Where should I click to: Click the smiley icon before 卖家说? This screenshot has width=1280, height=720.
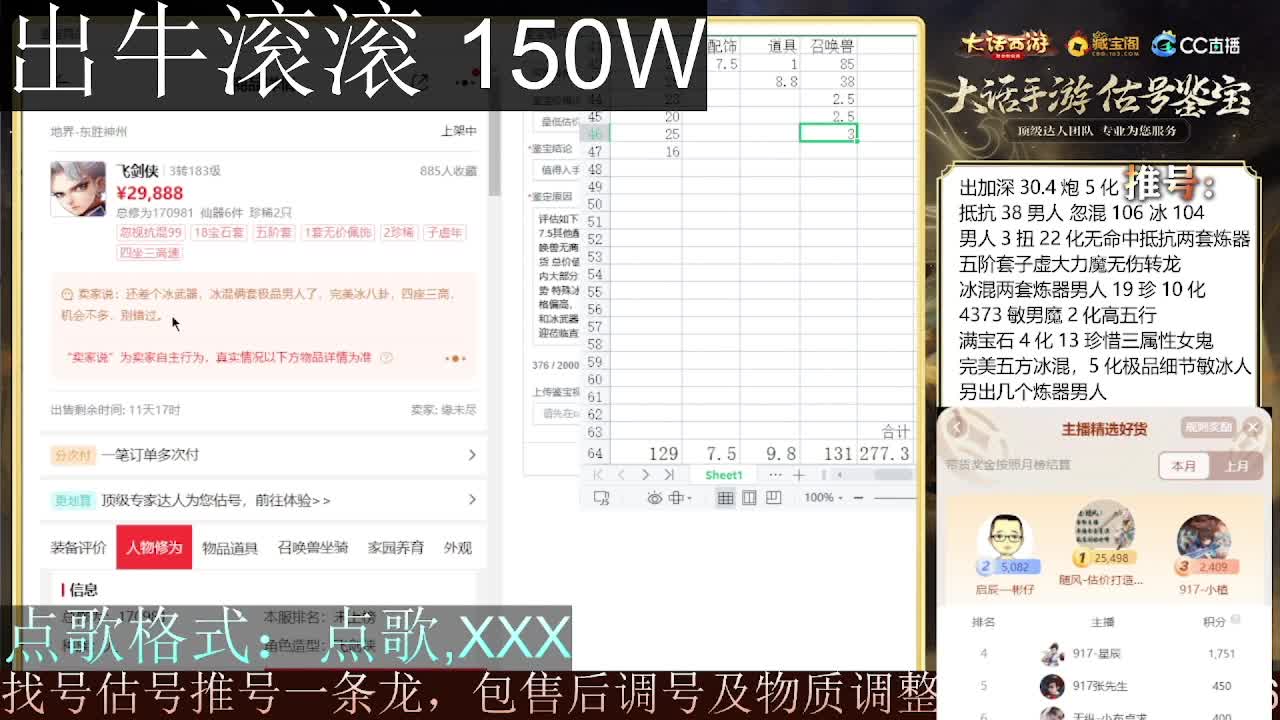pos(67,295)
